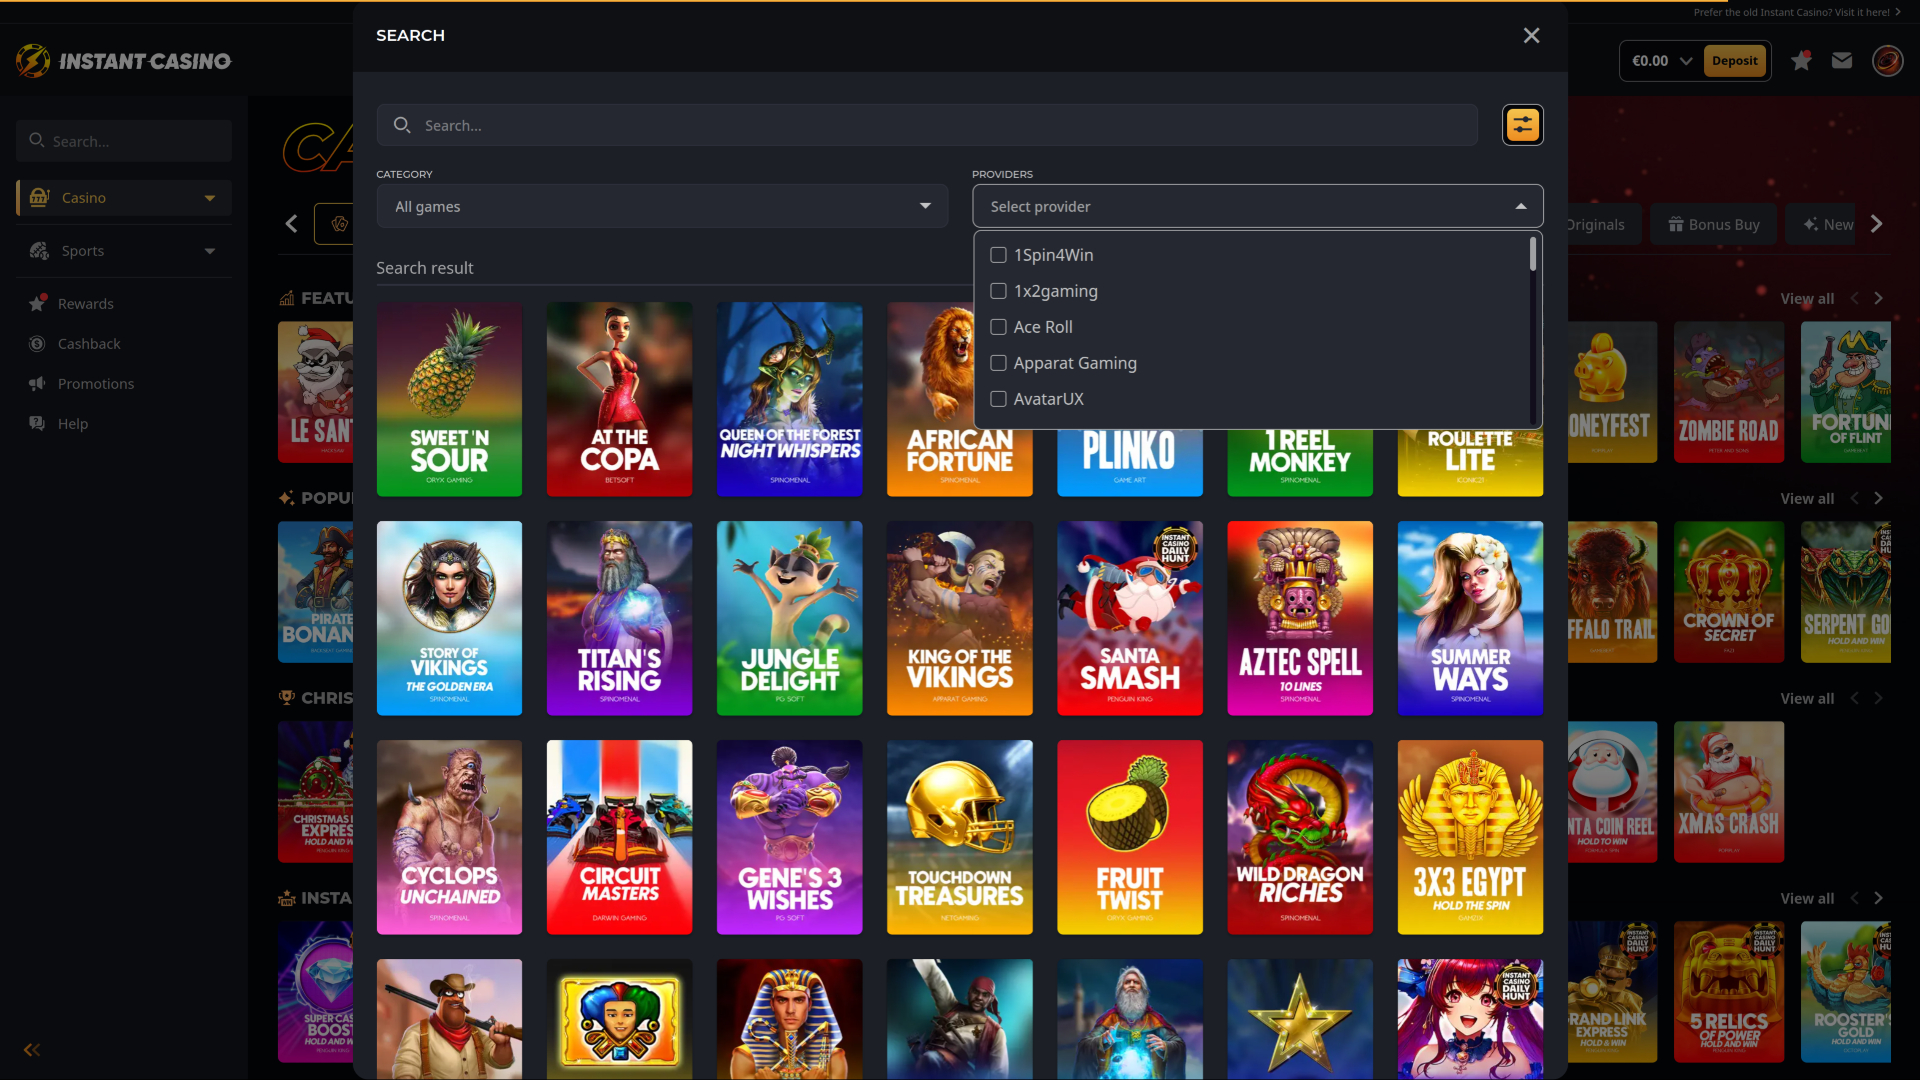This screenshot has height=1080, width=1920.
Task: Click the right carousel arrow near New tab
Action: (x=1878, y=224)
